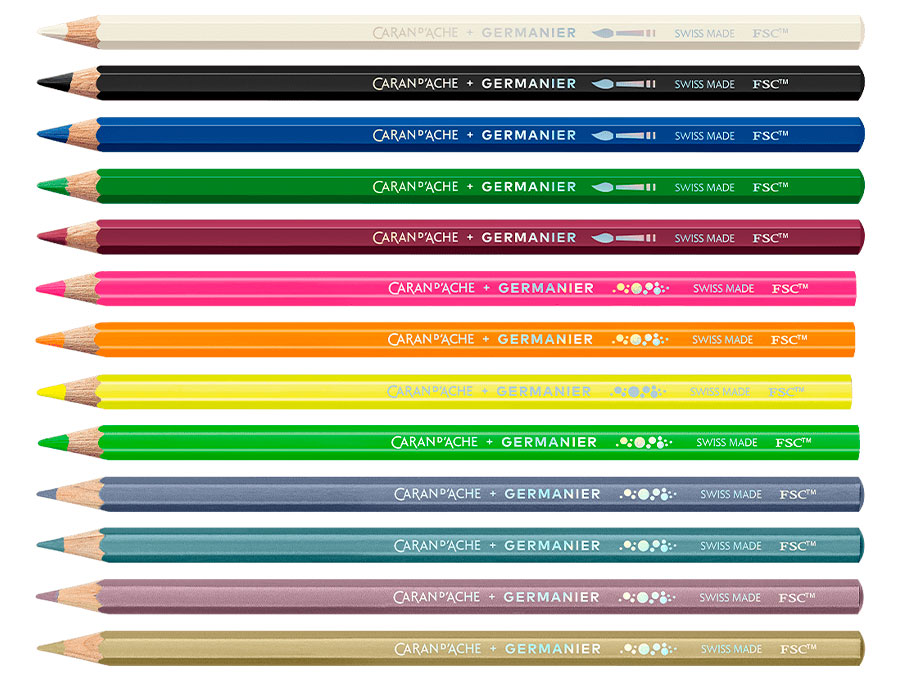Click the FSC mark on the cream pencil
Screen dimensions: 900x682
tap(770, 33)
